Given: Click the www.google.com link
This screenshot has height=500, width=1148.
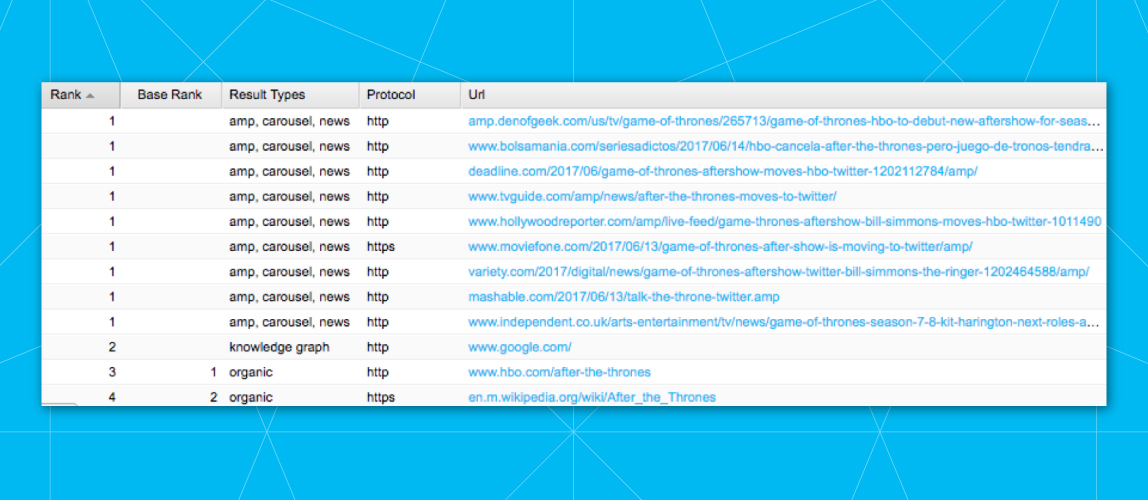Looking at the screenshot, I should click(520, 347).
